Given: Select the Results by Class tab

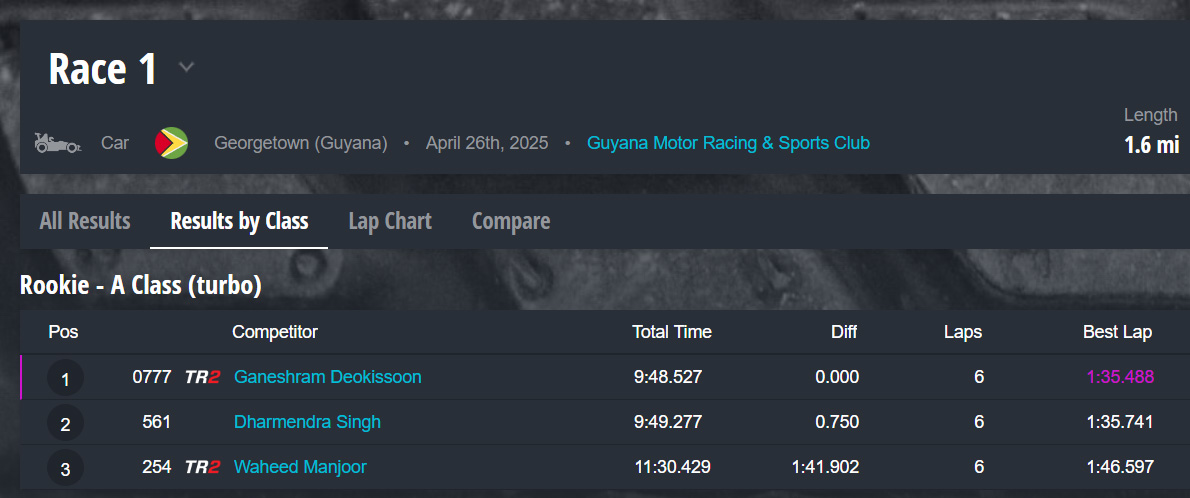Looking at the screenshot, I should click(x=239, y=221).
